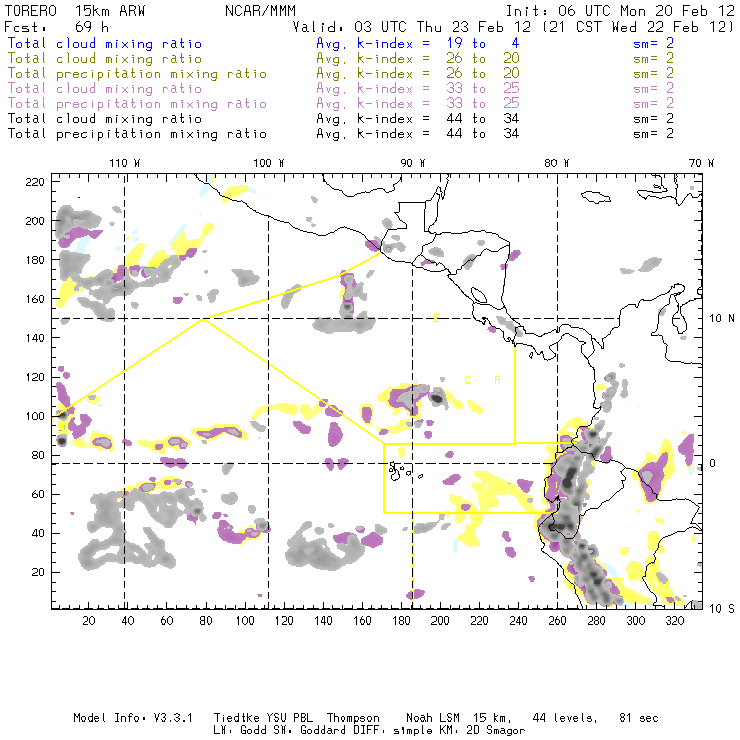Click the '44 levels,' text

(565, 718)
